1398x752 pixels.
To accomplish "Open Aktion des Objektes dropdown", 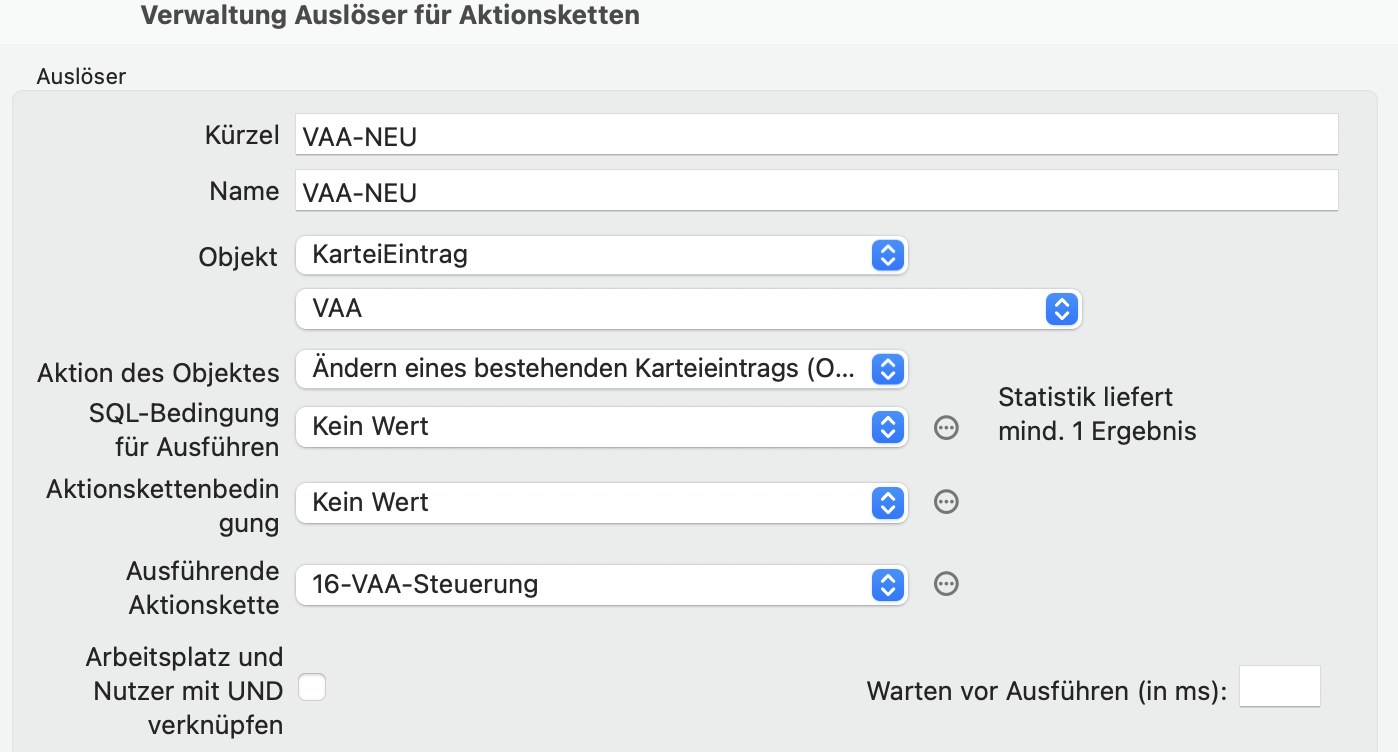I will click(601, 369).
